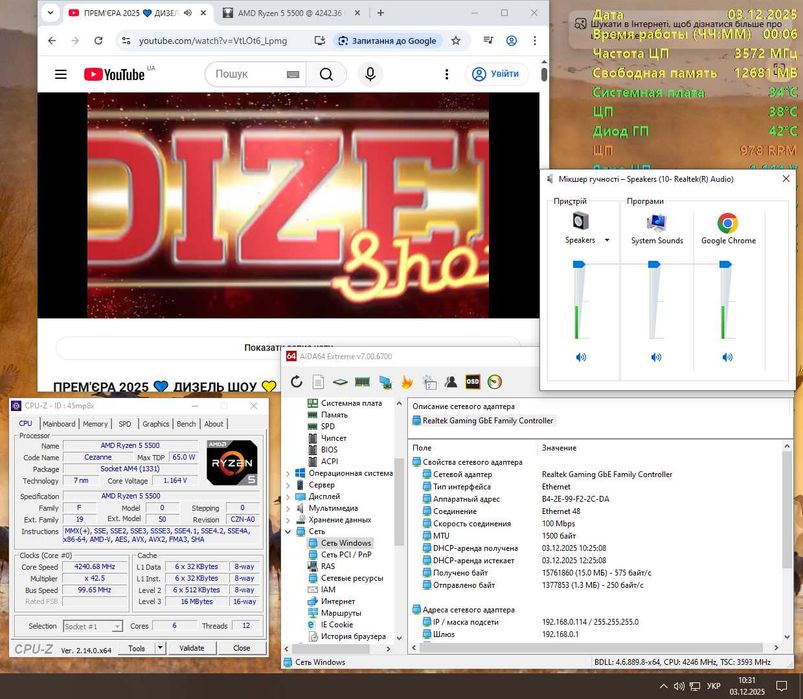
Task: Expand Хранение данных node in AIDA64 tree
Action: [288, 520]
